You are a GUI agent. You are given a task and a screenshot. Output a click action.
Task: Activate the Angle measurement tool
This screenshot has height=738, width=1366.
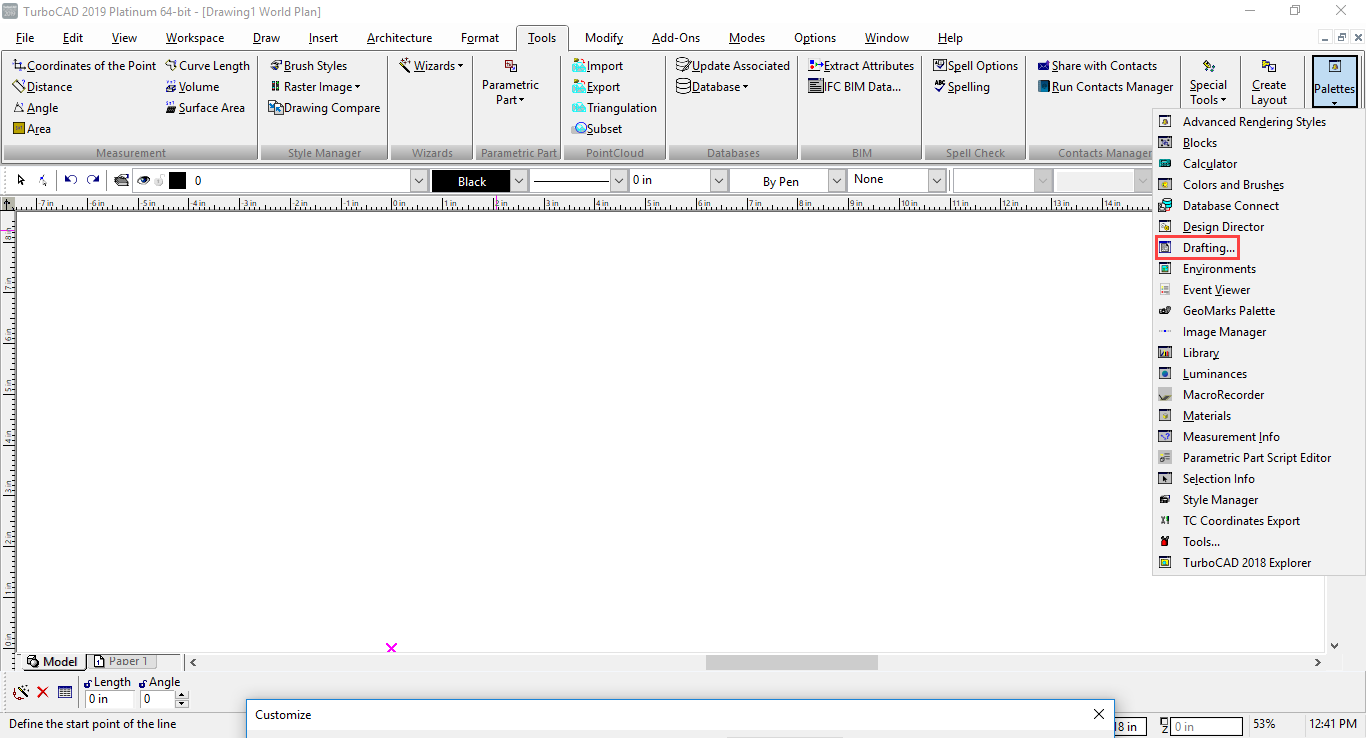[35, 108]
